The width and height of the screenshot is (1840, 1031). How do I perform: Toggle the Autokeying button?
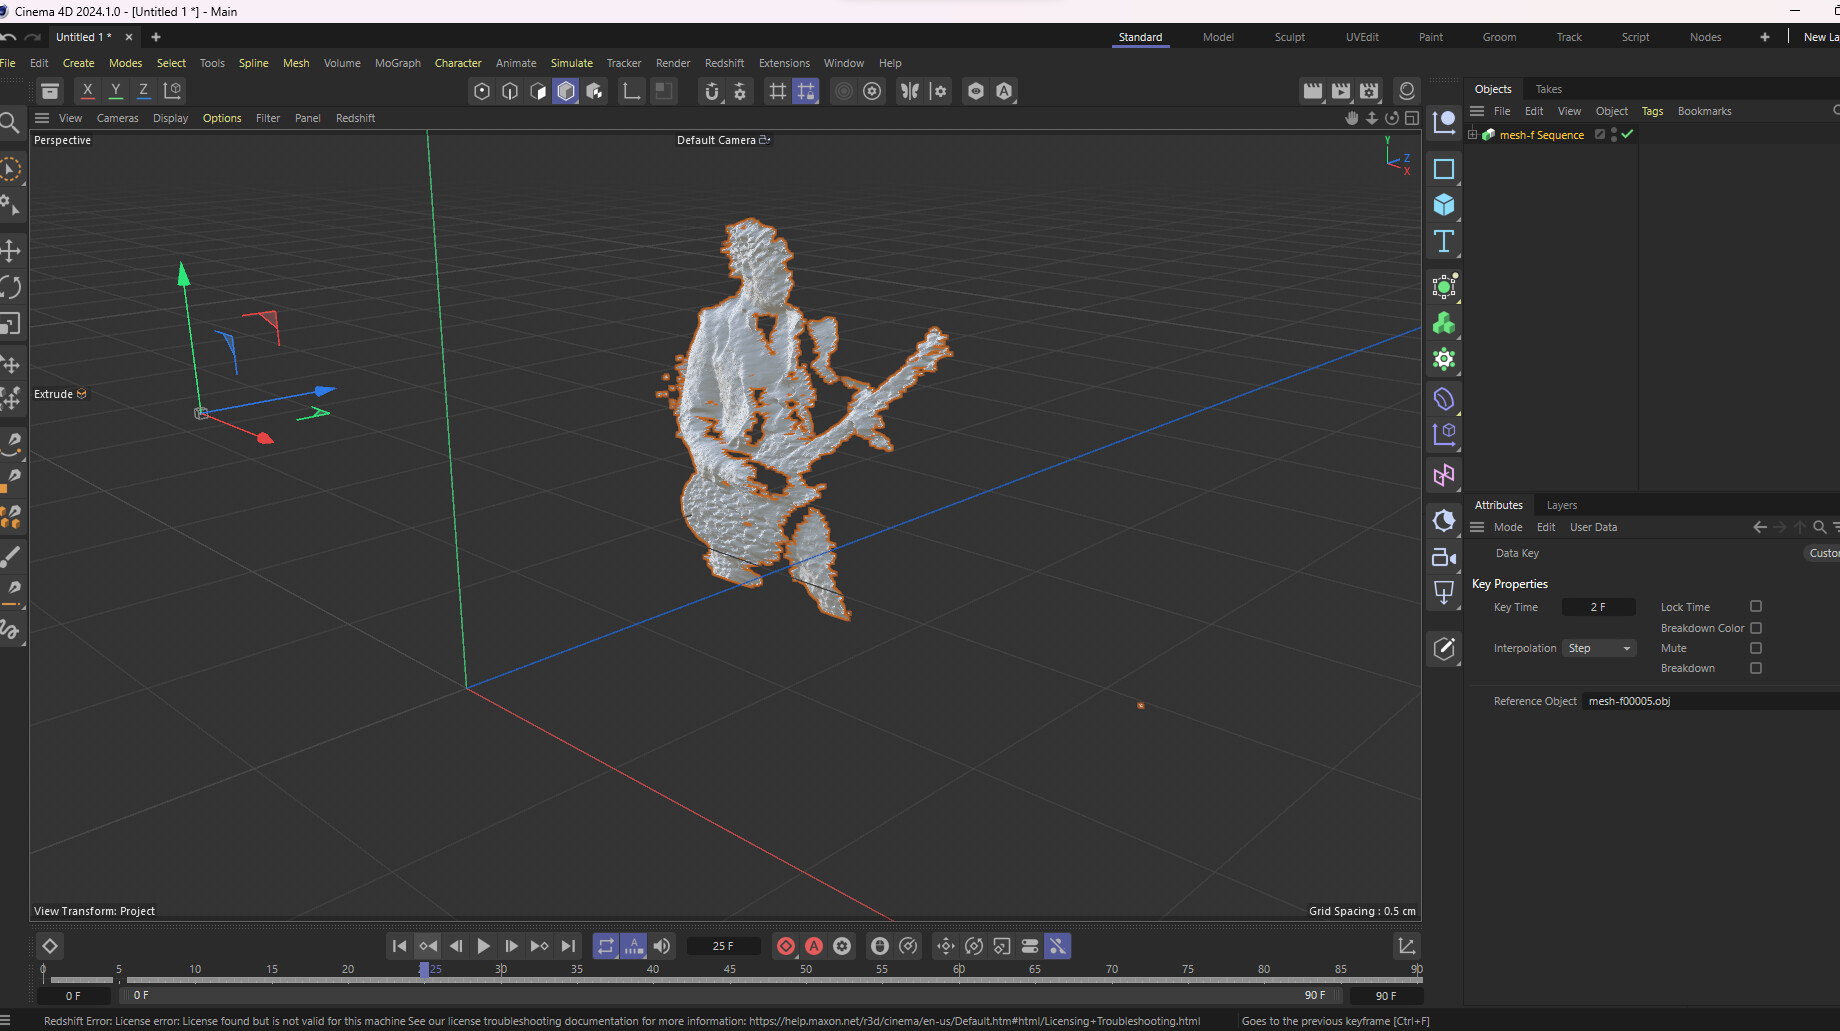[x=814, y=946]
